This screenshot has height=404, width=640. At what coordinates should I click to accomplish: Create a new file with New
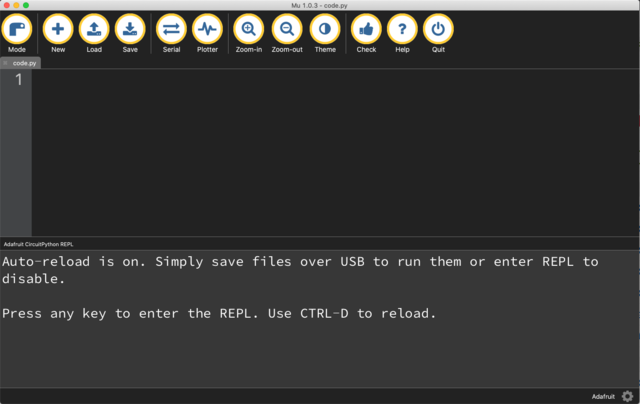(x=58, y=33)
